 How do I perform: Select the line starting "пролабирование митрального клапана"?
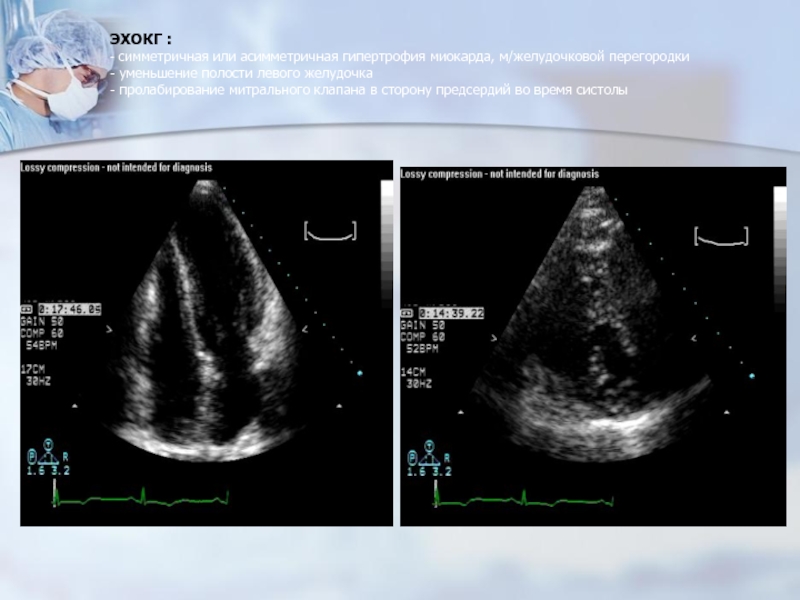[x=369, y=90]
